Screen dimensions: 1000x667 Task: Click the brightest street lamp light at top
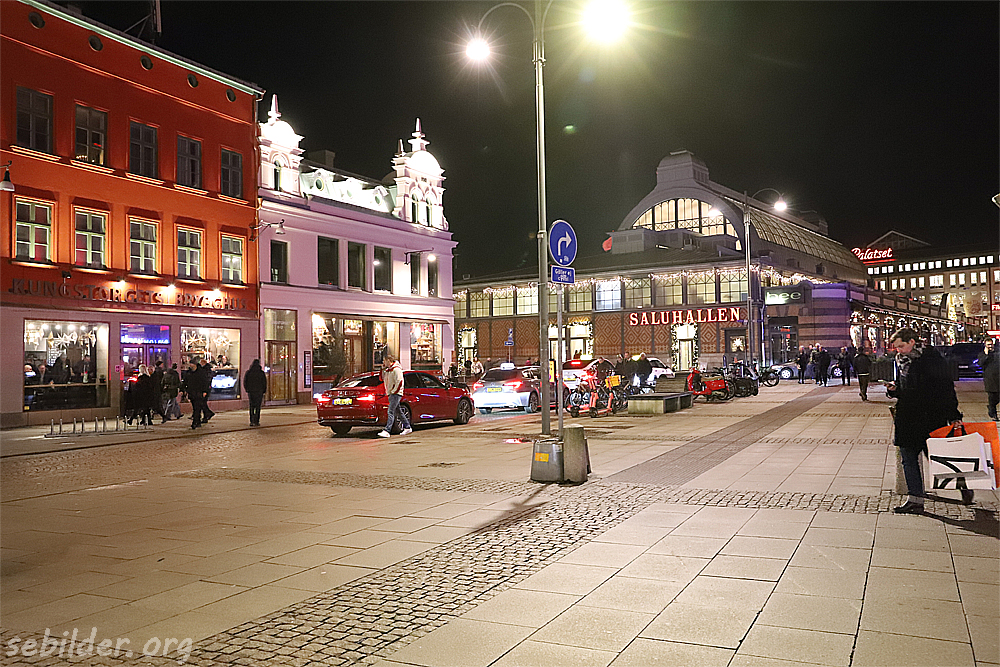coord(606,19)
